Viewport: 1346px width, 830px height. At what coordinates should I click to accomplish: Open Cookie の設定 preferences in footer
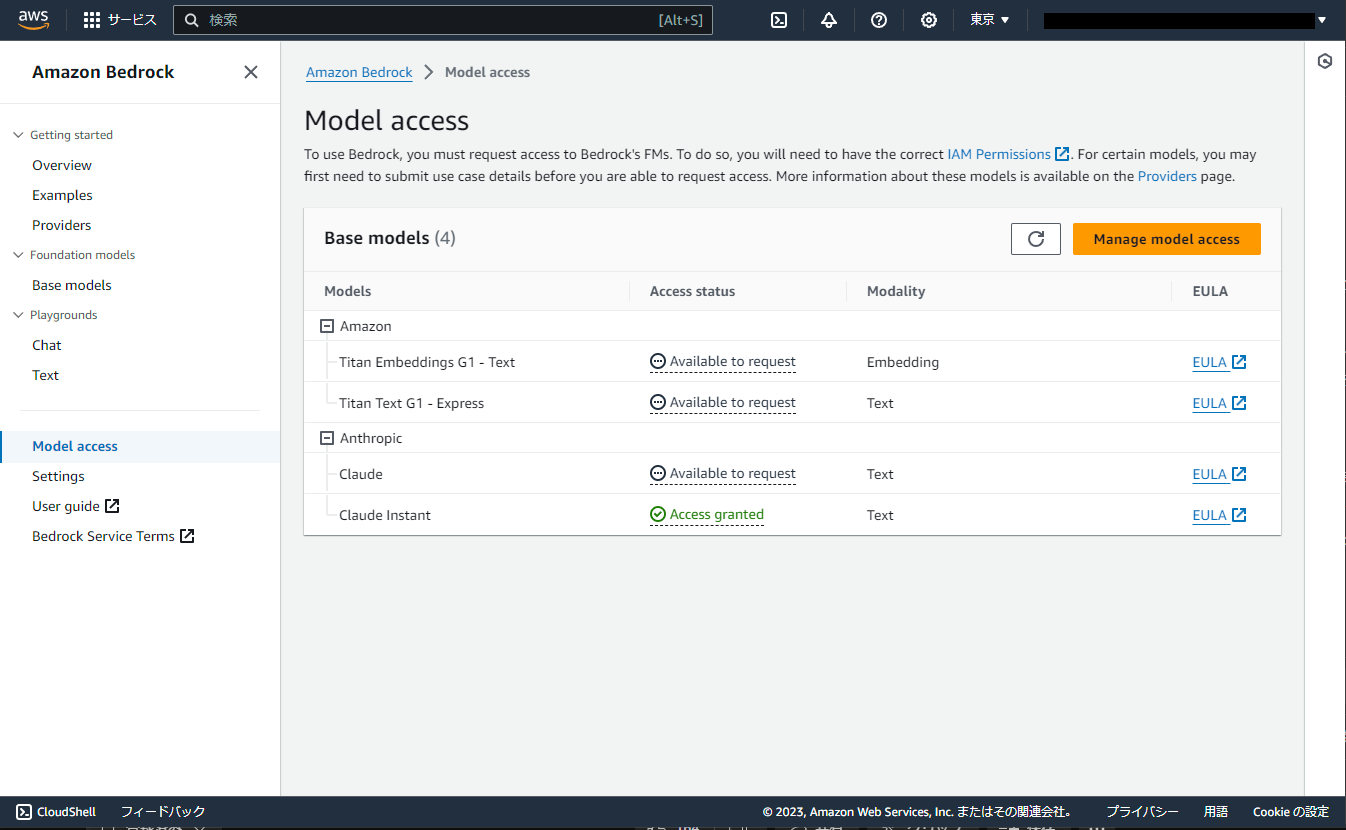(x=1291, y=812)
